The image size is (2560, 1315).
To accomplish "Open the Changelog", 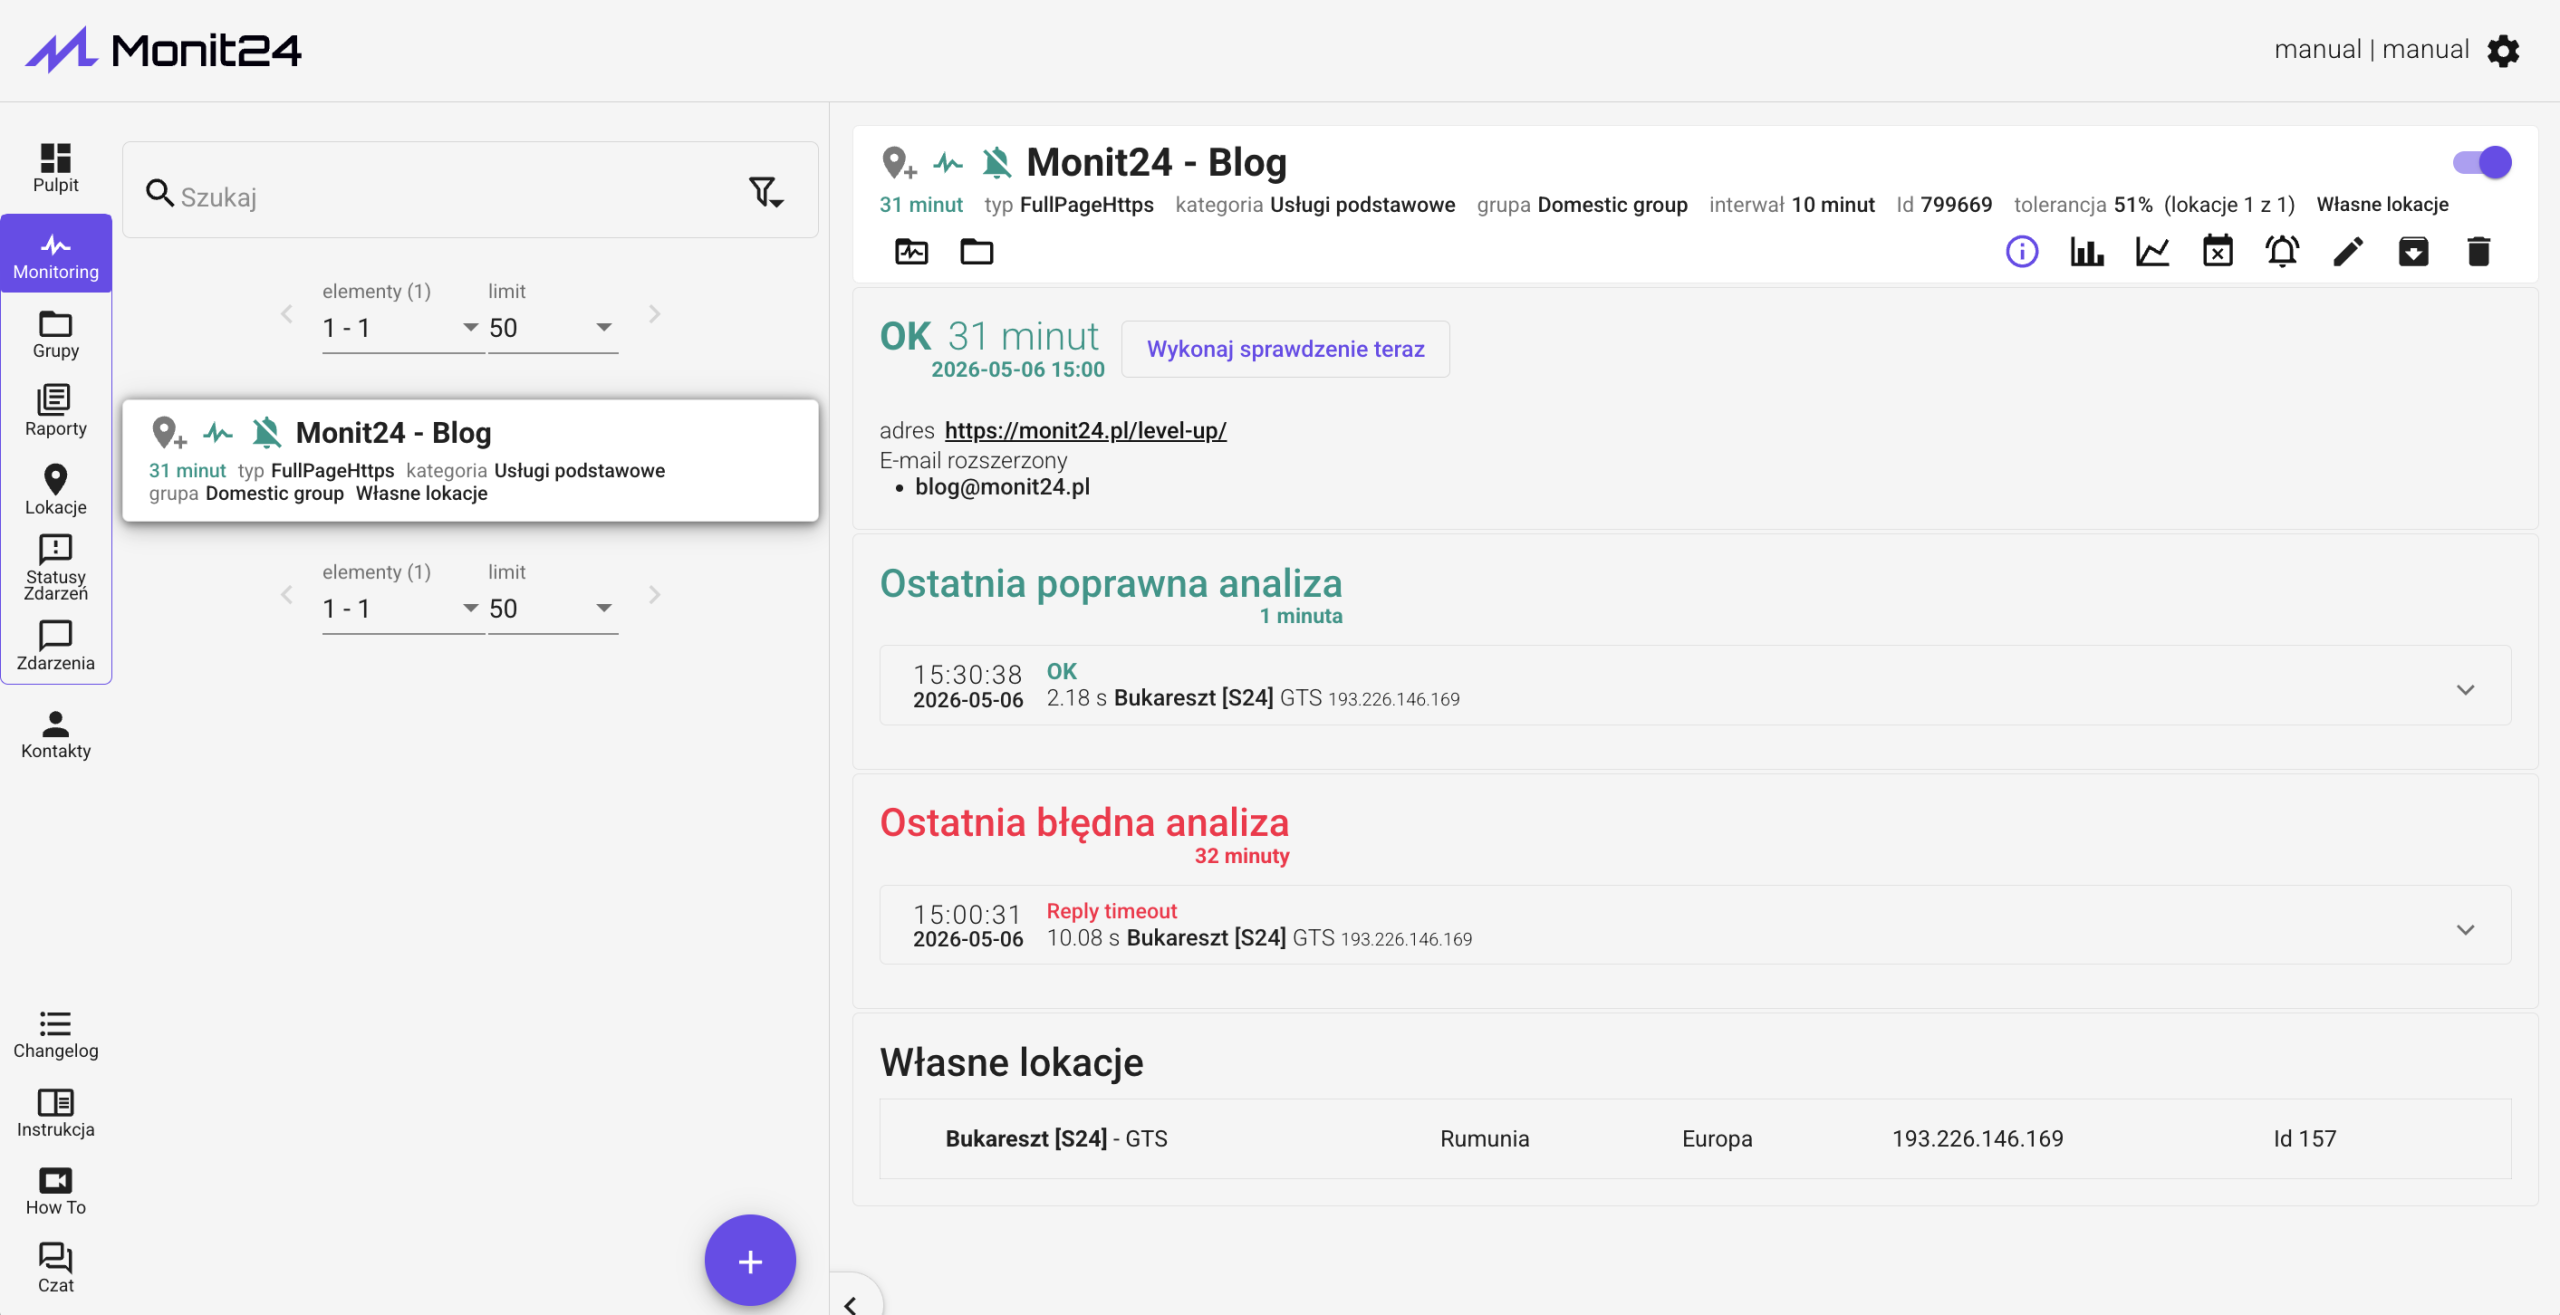I will (55, 1035).
